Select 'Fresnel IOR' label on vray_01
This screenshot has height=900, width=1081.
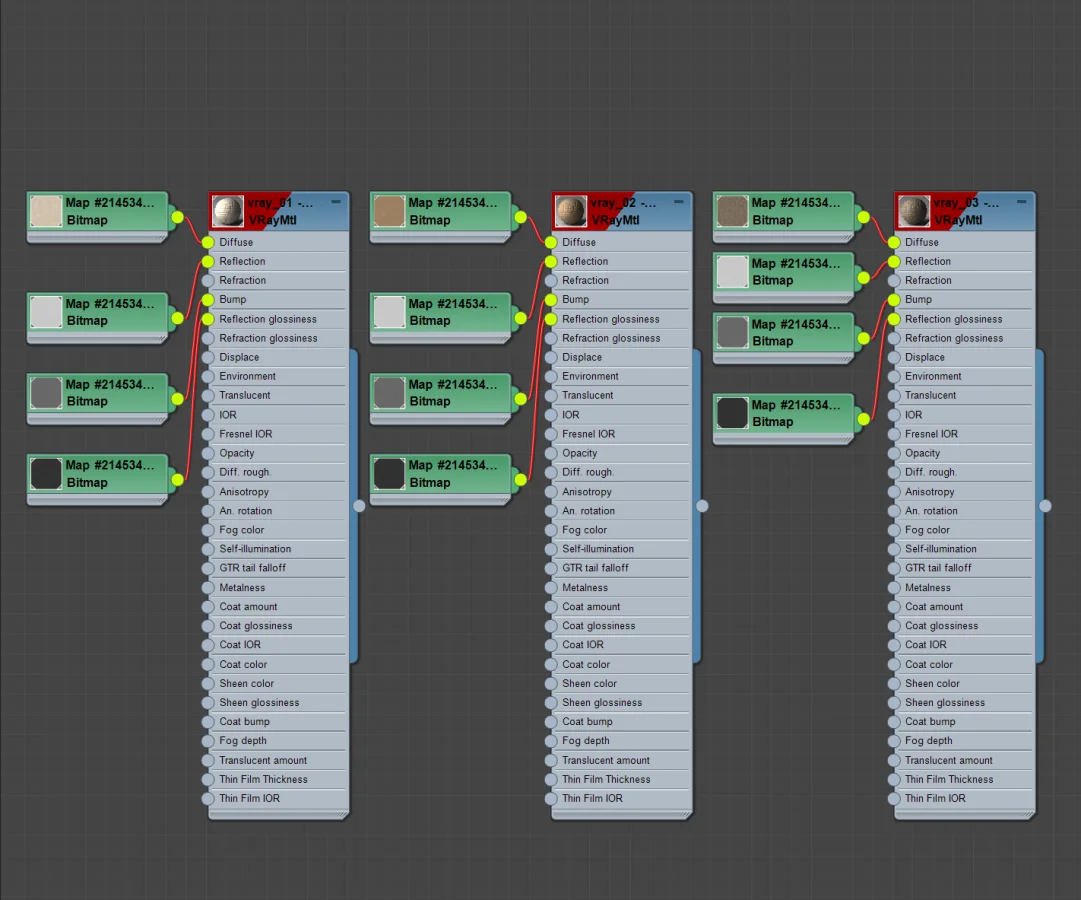click(x=245, y=434)
